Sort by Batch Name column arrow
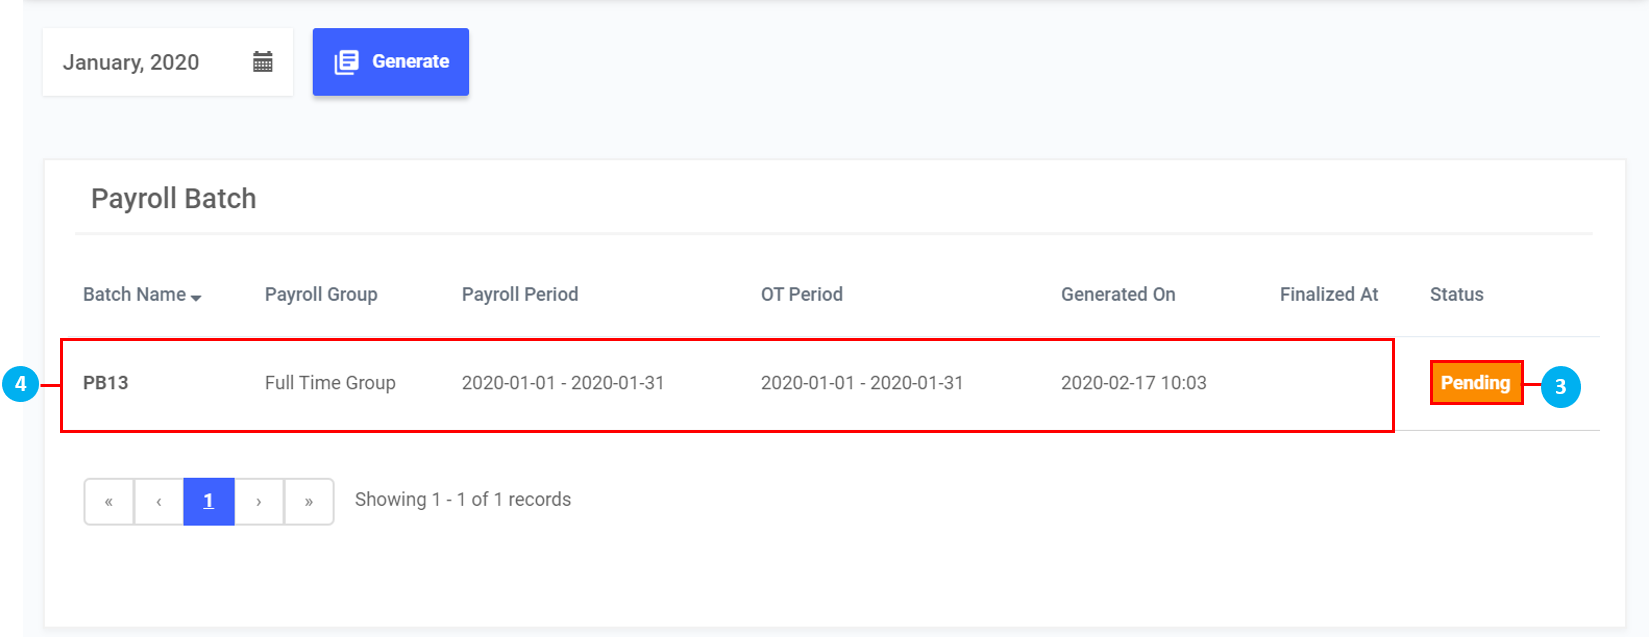The height and width of the screenshot is (637, 1649). coord(196,297)
